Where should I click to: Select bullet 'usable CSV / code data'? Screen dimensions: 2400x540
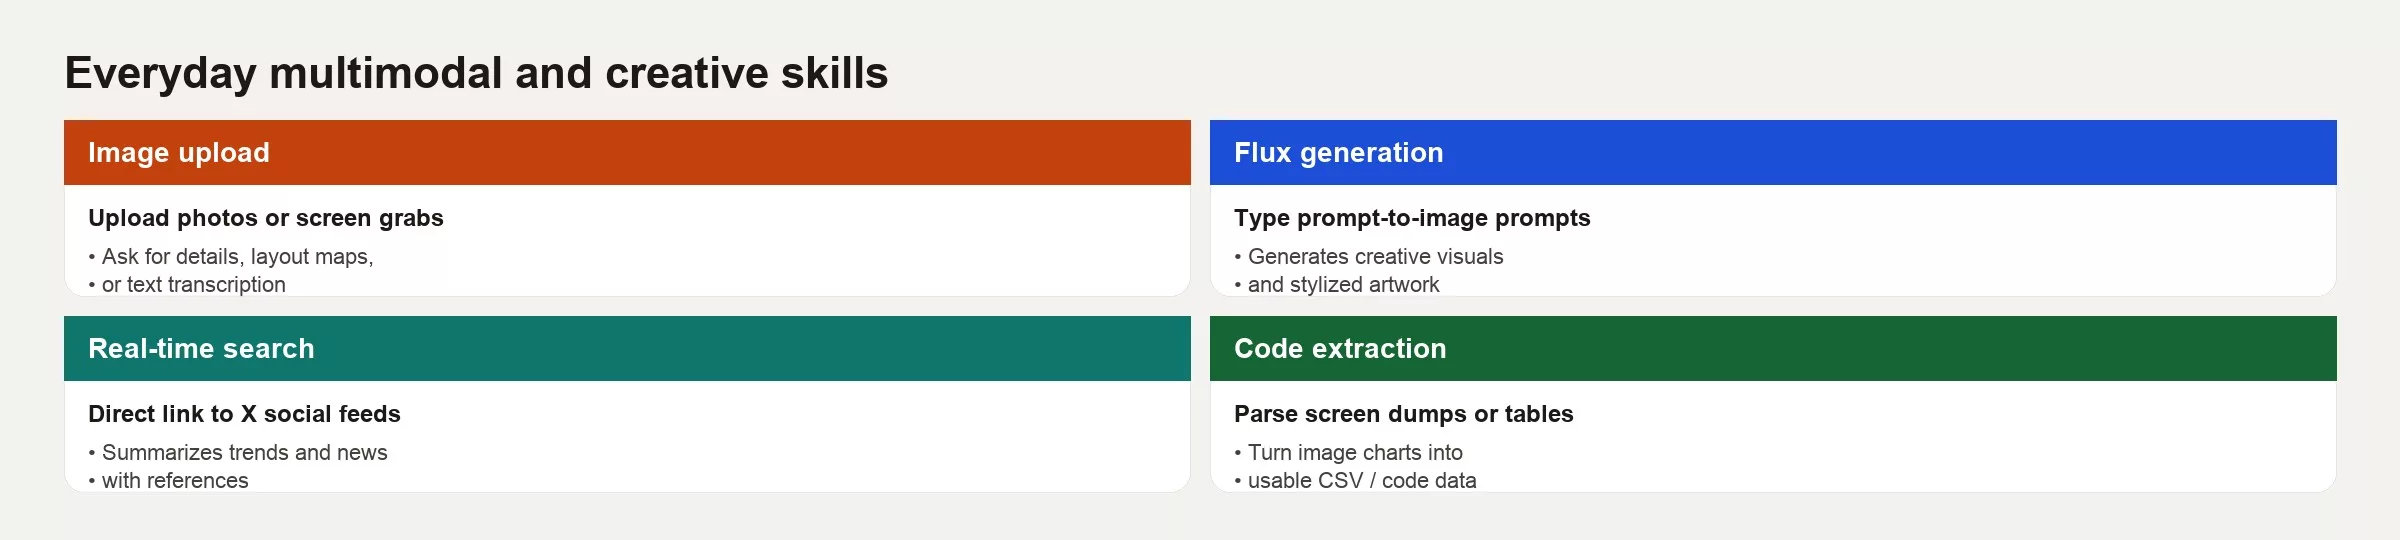tap(1355, 481)
